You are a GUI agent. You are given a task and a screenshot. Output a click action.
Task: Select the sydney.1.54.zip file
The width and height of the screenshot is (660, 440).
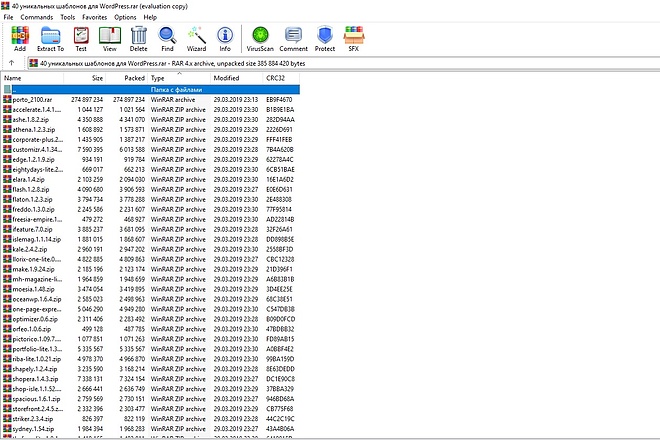click(x=33, y=429)
